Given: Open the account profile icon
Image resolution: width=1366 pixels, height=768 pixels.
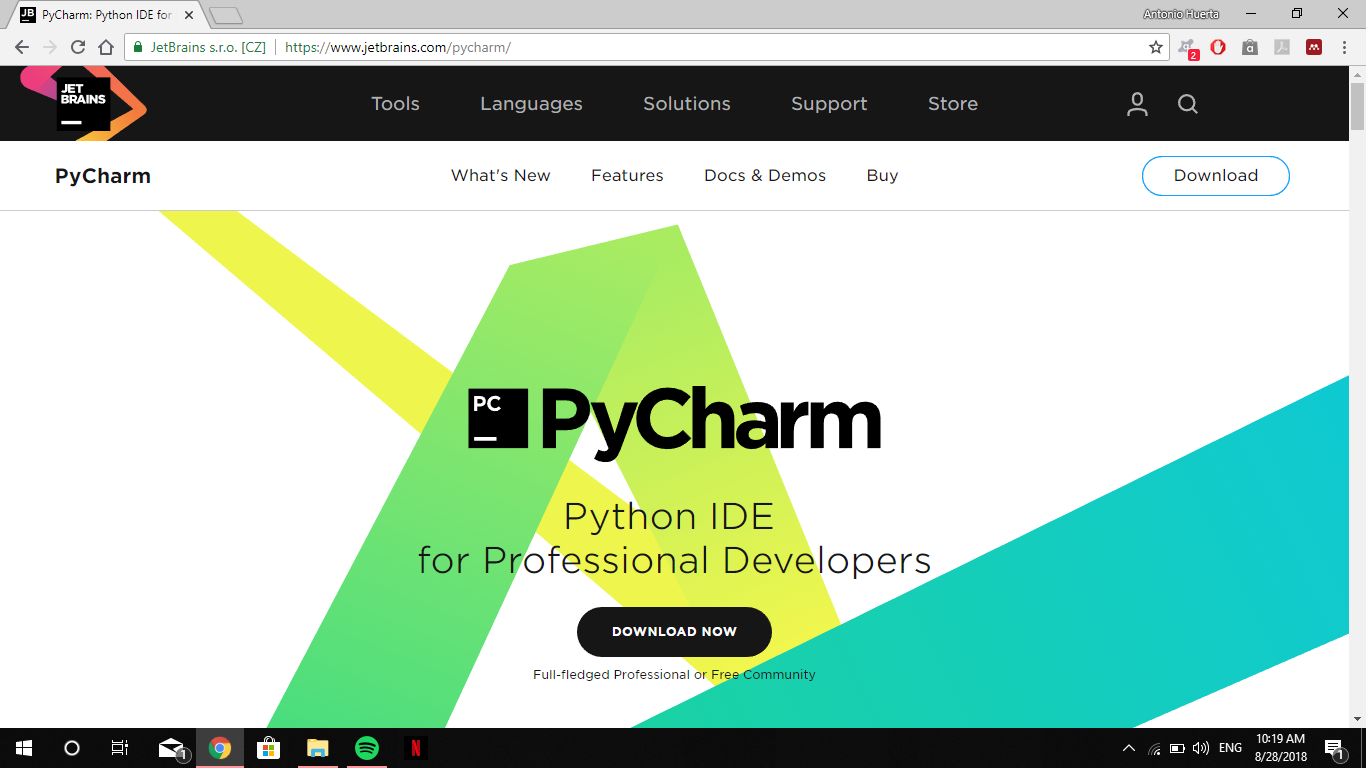Looking at the screenshot, I should [1137, 103].
